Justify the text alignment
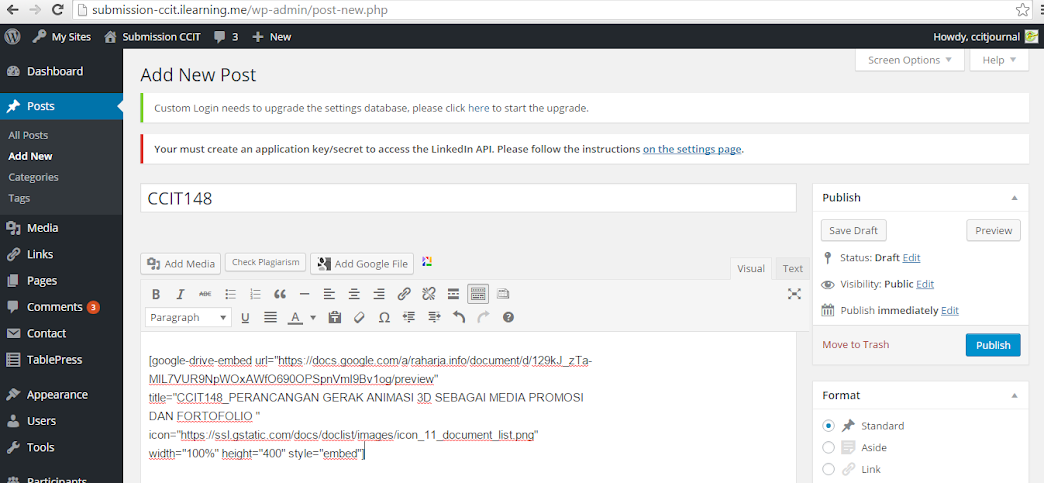This screenshot has height=483, width=1044. coord(270,318)
